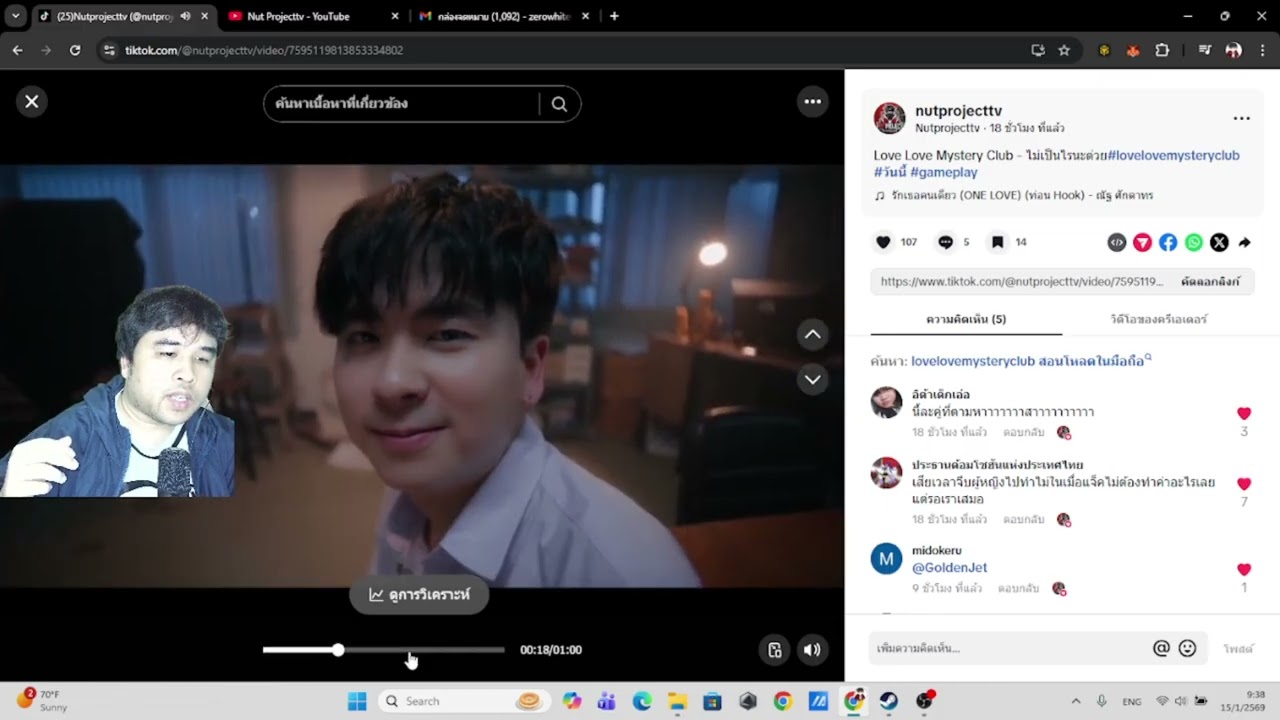1280x720 pixels.
Task: Reply to the first comment
Action: coord(1023,433)
